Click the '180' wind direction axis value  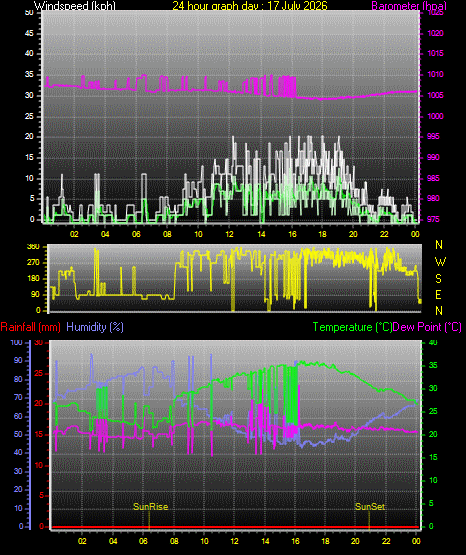click(34, 279)
